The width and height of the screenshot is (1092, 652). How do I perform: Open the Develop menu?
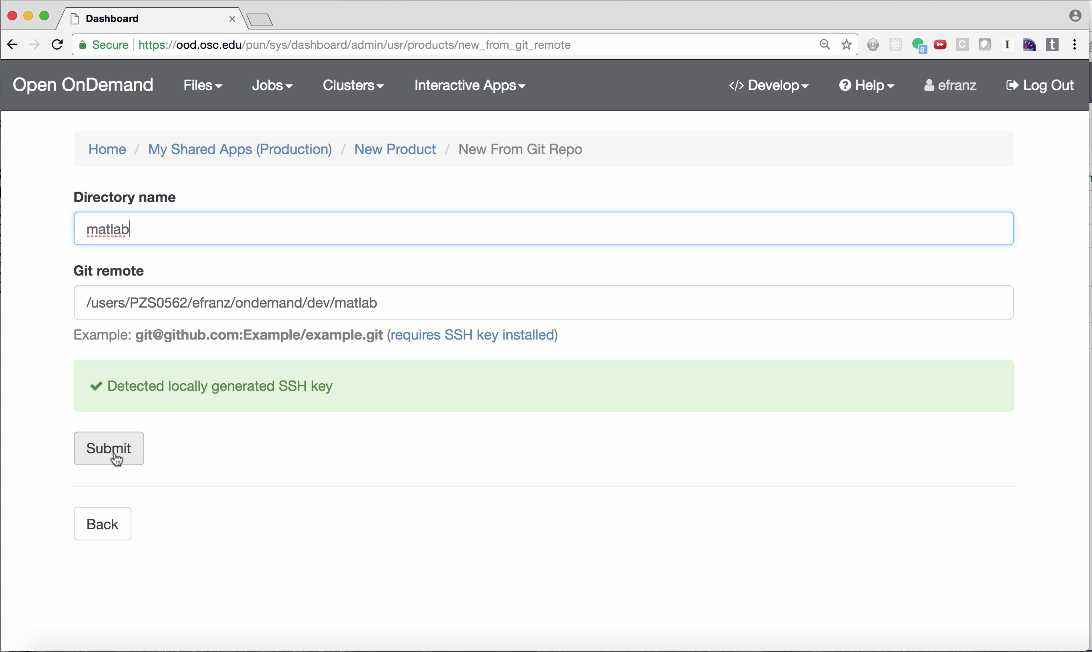[768, 86]
